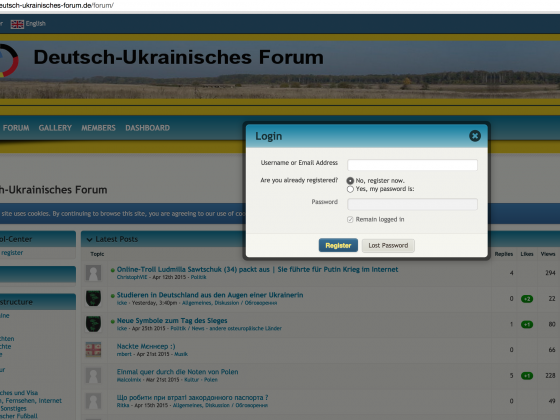Viewport: 560px width, 420px height.
Task: Open Що робити при втраті паспорта topic
Action: point(192,398)
